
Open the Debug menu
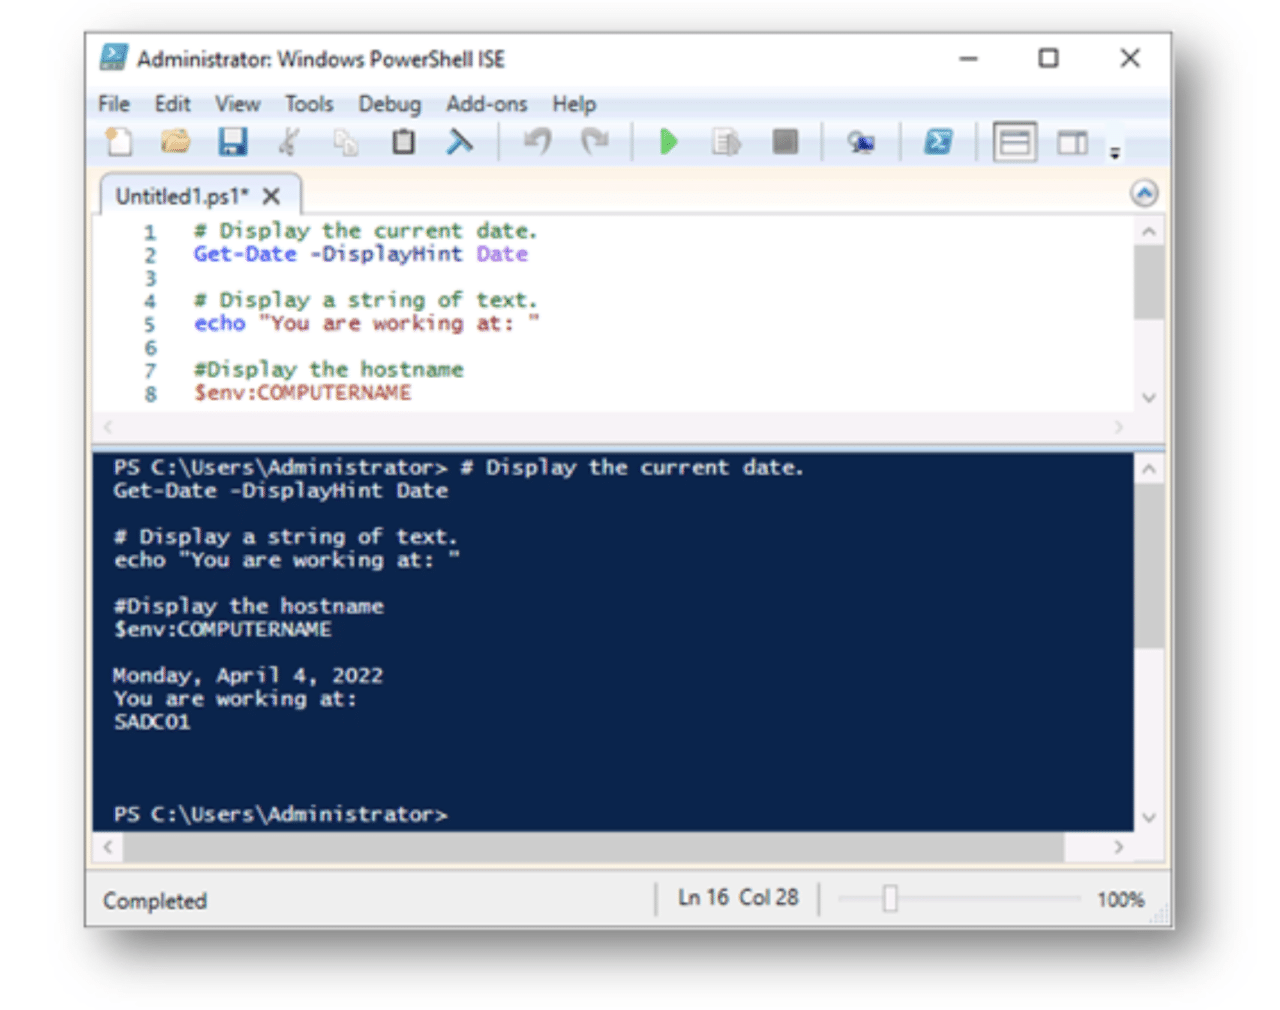click(390, 103)
